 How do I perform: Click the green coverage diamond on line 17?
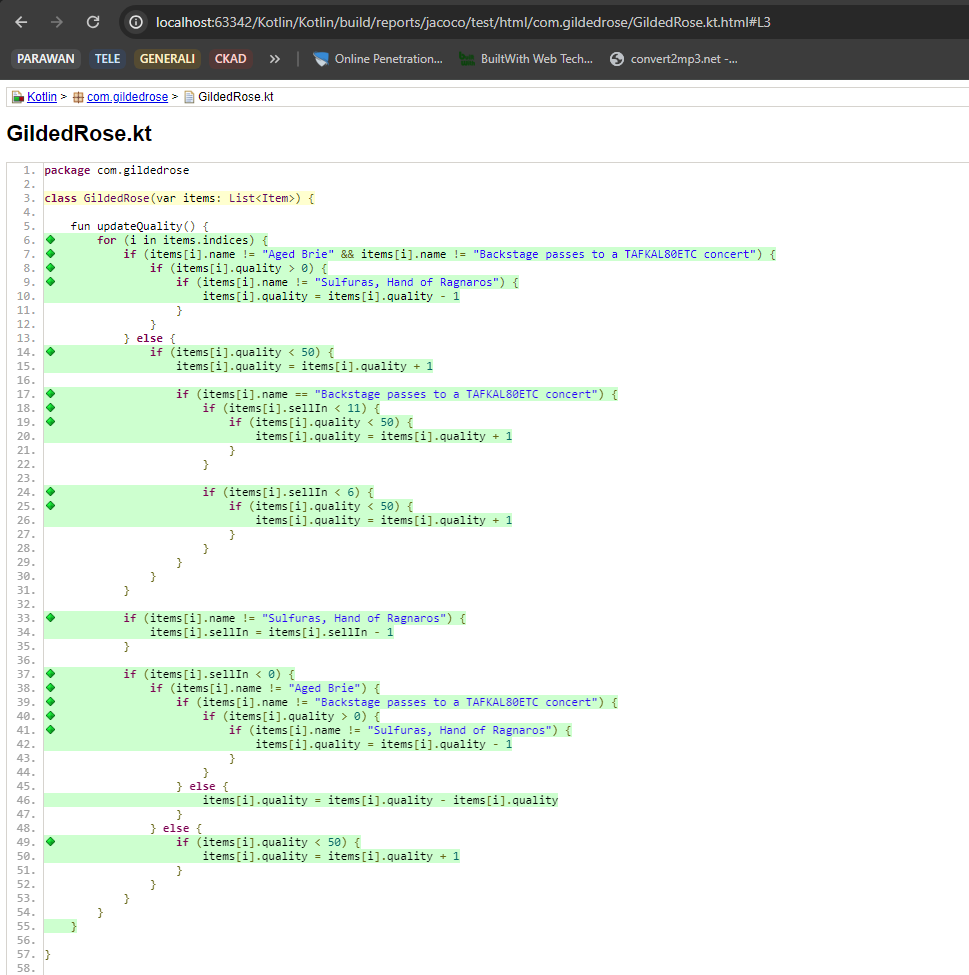pos(50,394)
